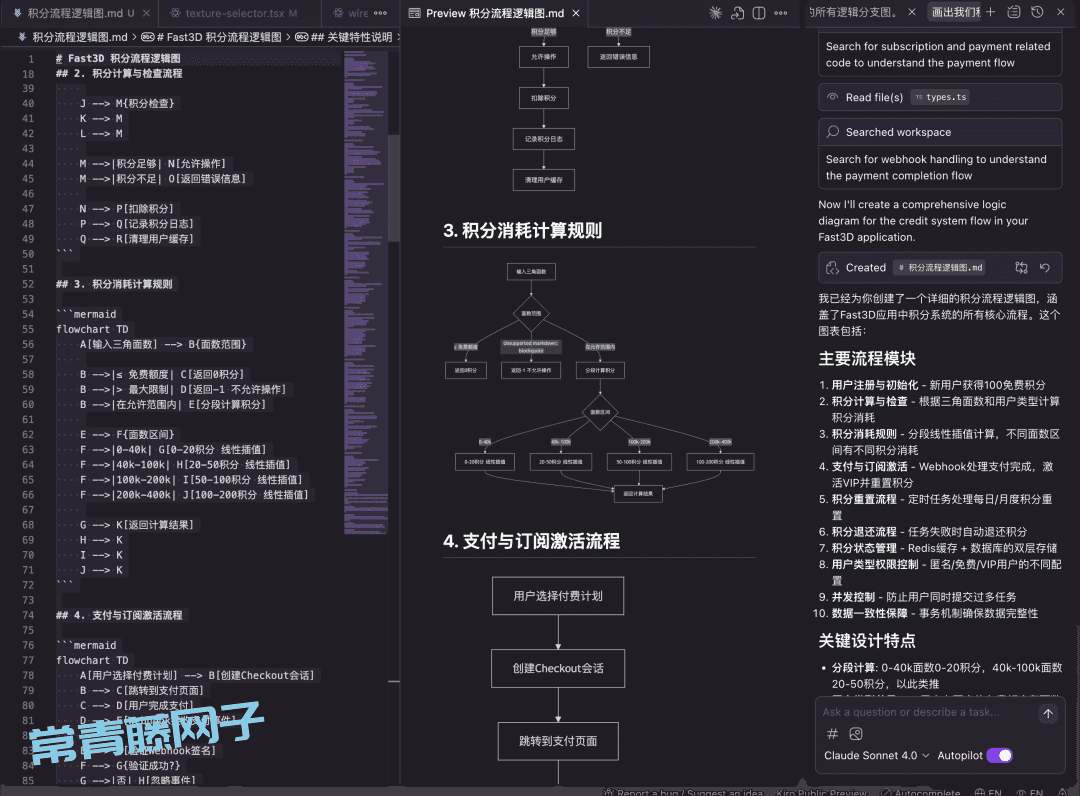Close the chat panel with the X icon
This screenshot has width=1080, height=796.
click(x=1061, y=12)
